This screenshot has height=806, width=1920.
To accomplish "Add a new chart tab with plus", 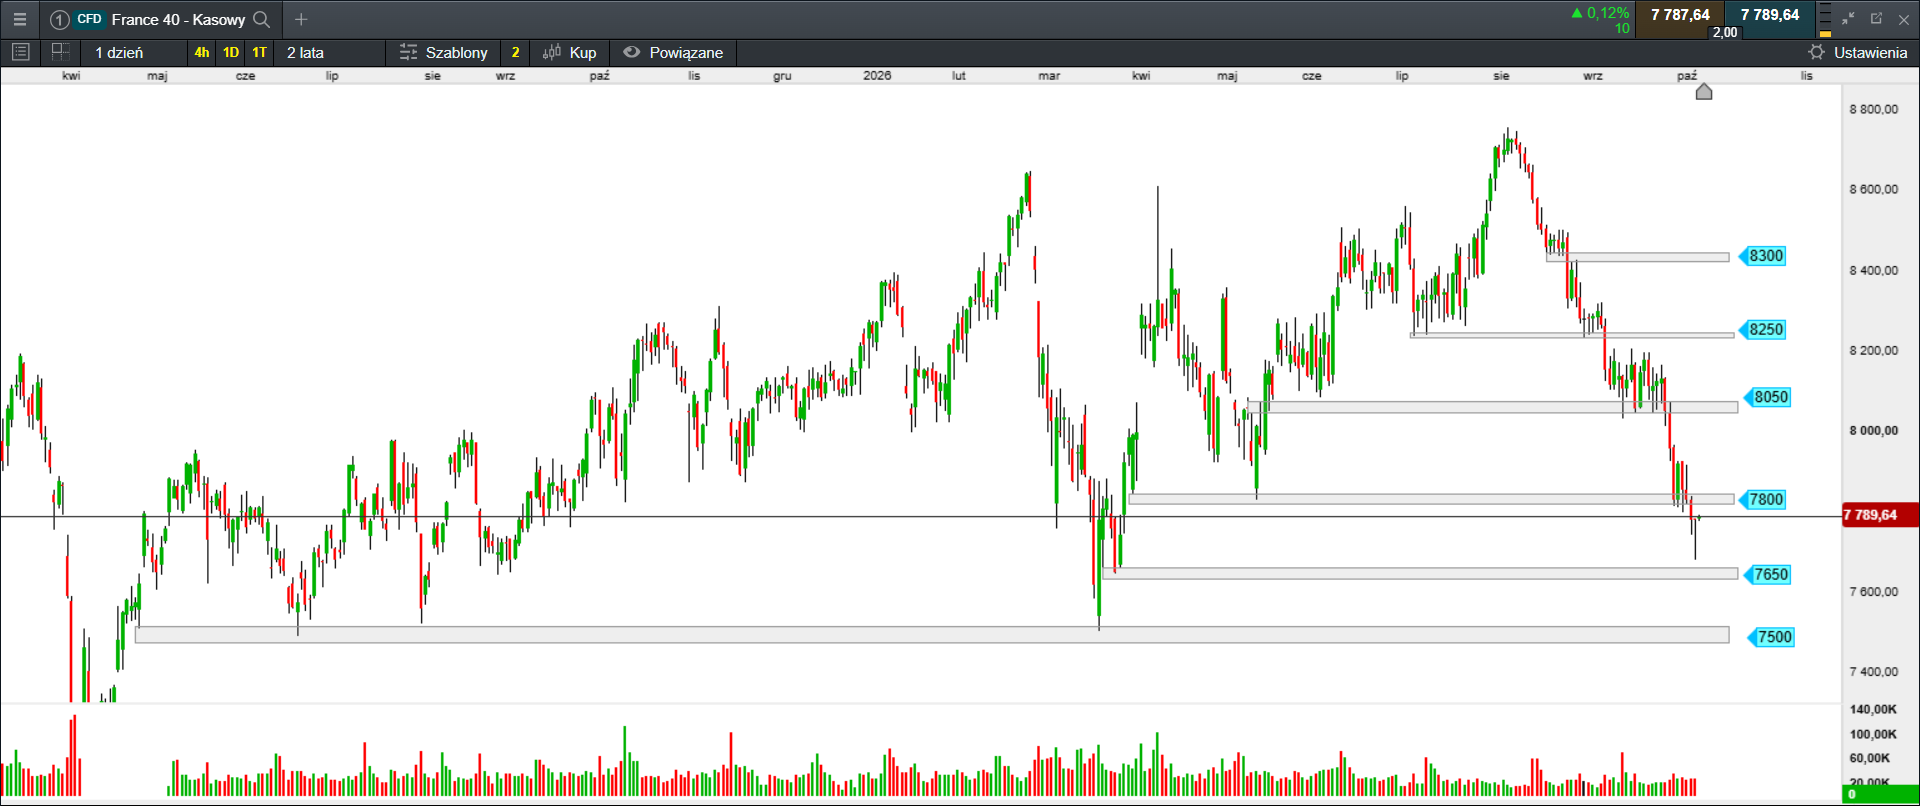I will point(301,19).
